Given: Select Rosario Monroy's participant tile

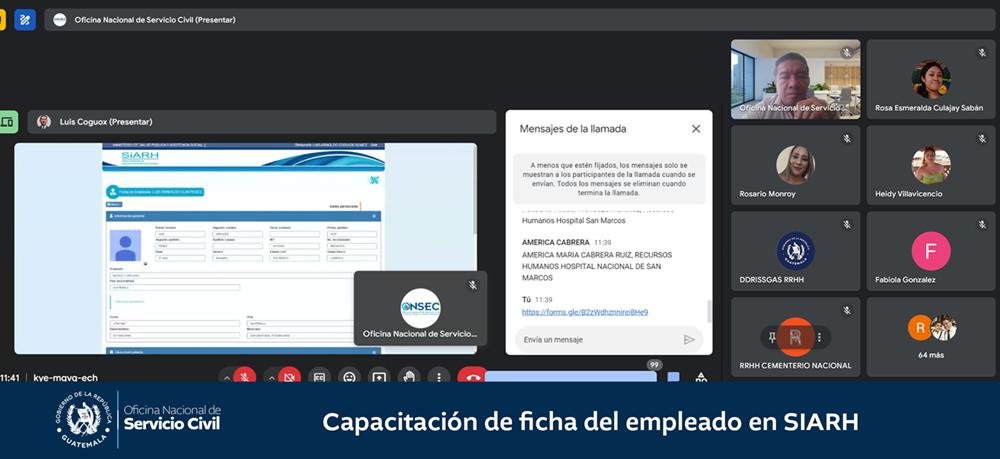Looking at the screenshot, I should 795,165.
